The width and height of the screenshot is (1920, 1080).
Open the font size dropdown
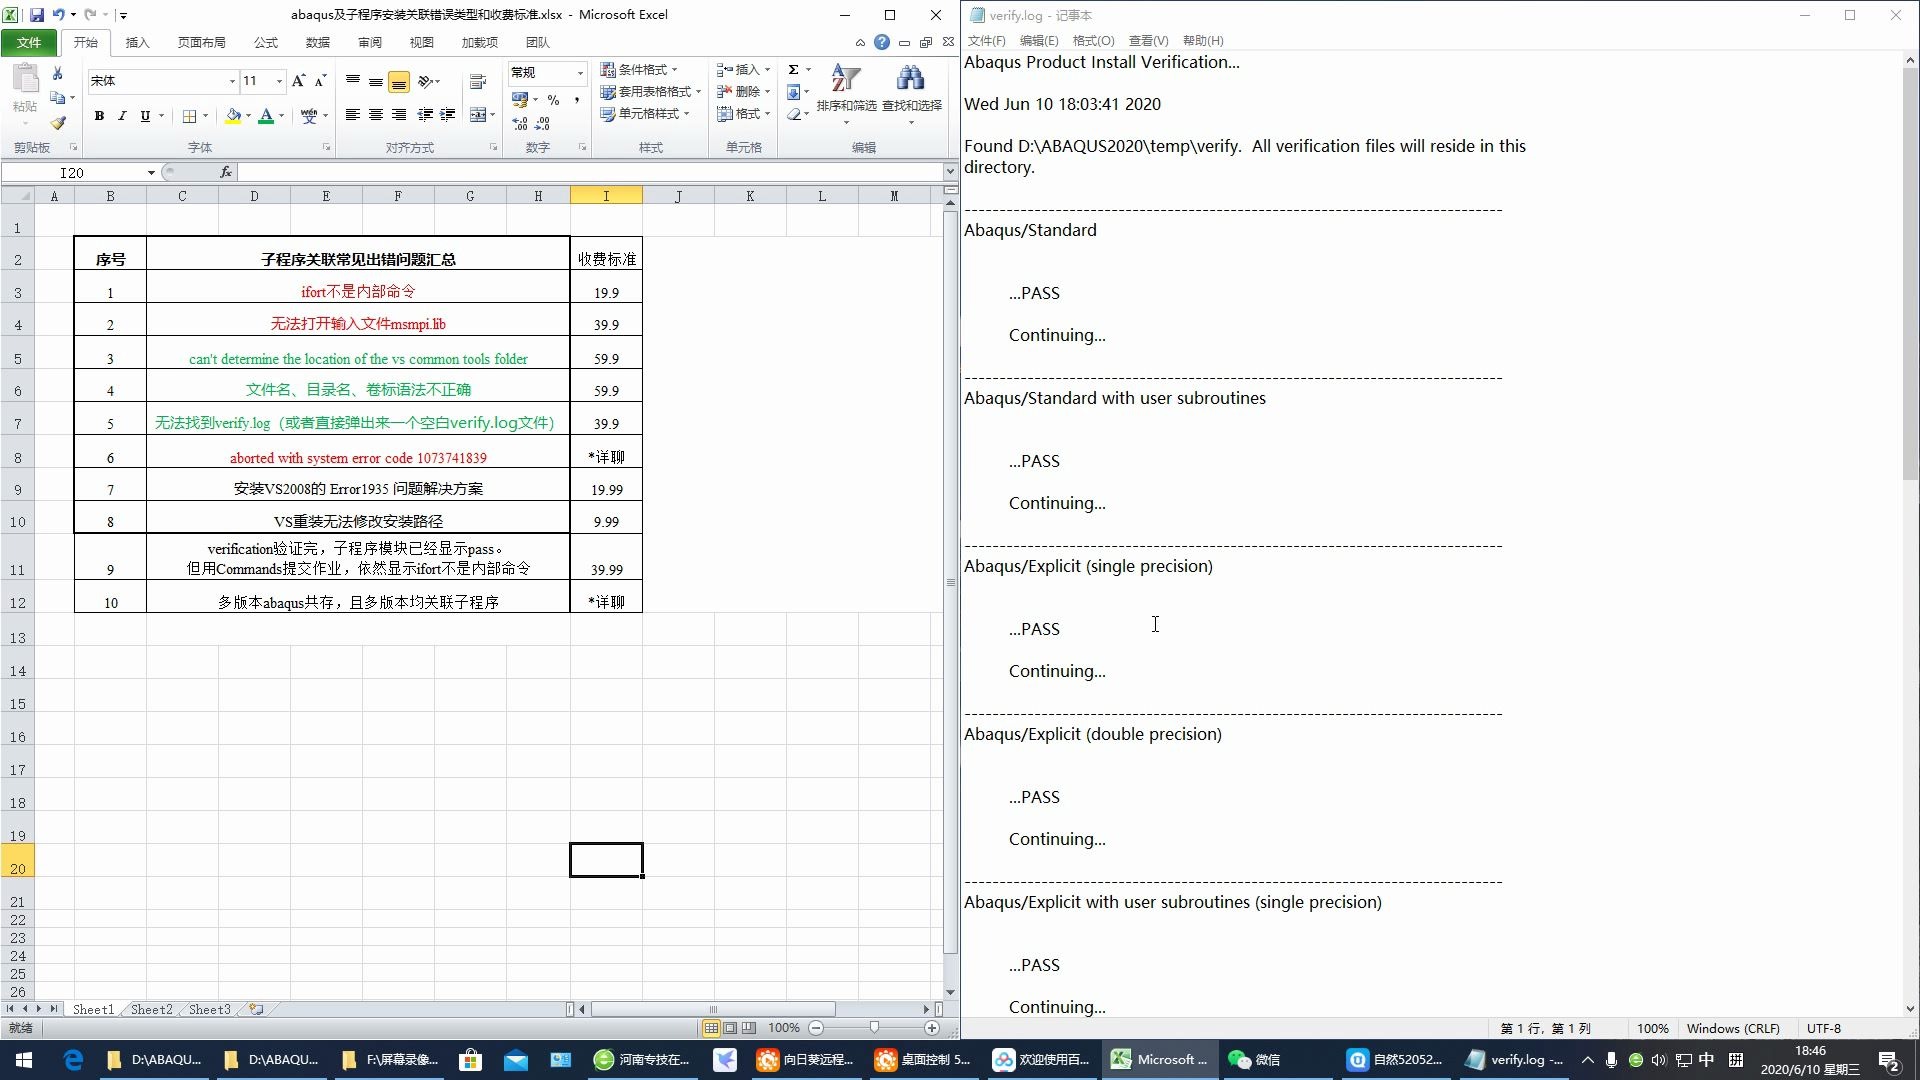[279, 81]
